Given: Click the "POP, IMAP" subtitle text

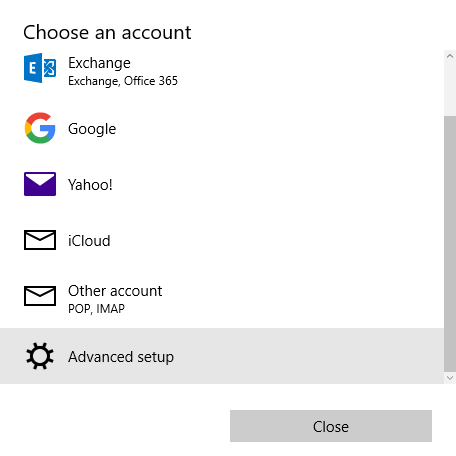Looking at the screenshot, I should [x=96, y=309].
